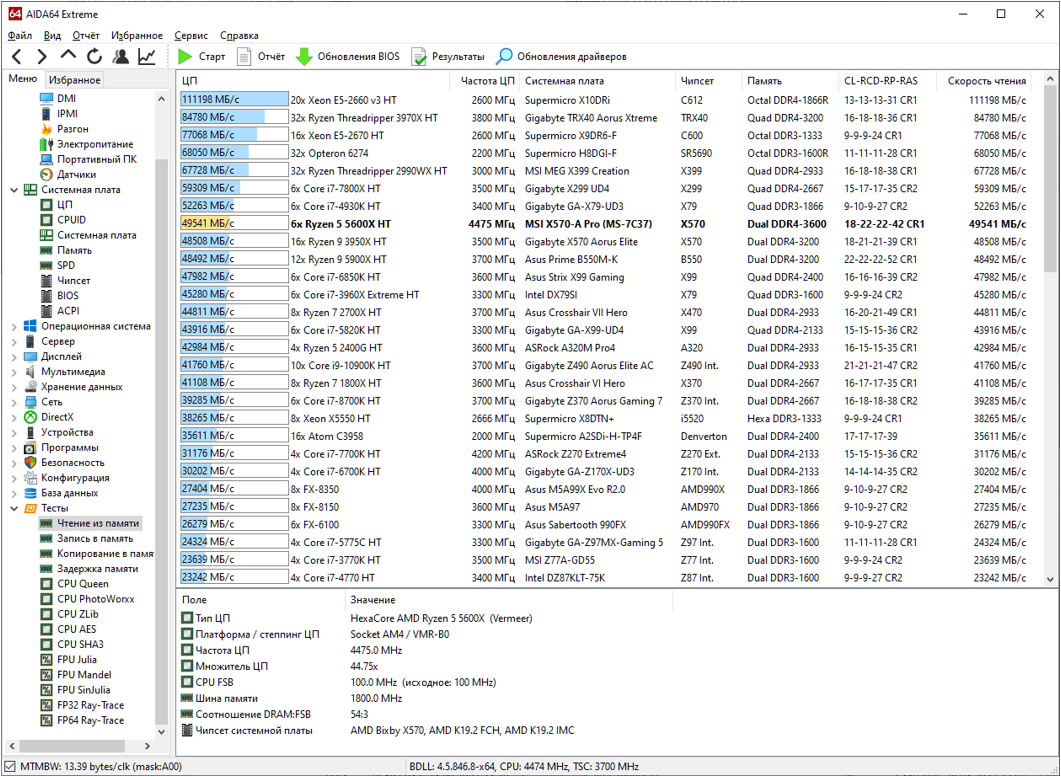Click the Отчёт report page icon

click(244, 57)
